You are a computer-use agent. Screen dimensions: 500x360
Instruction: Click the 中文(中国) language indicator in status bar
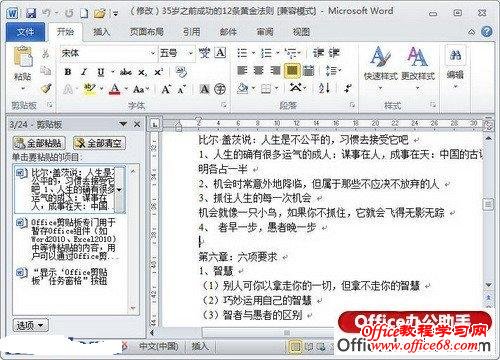(158, 346)
